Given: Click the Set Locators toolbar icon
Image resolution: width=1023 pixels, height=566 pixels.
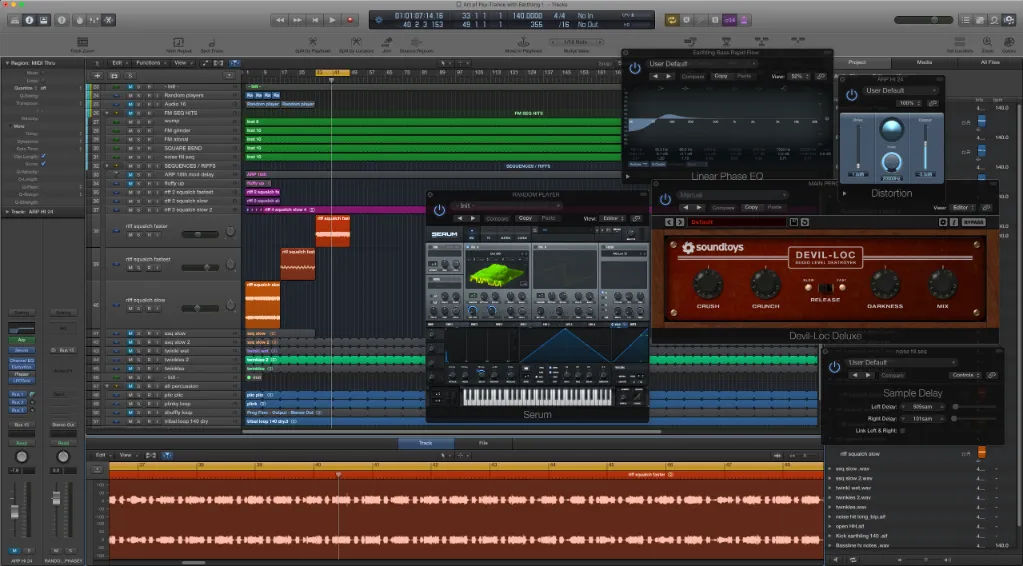Looking at the screenshot, I should coord(960,44).
